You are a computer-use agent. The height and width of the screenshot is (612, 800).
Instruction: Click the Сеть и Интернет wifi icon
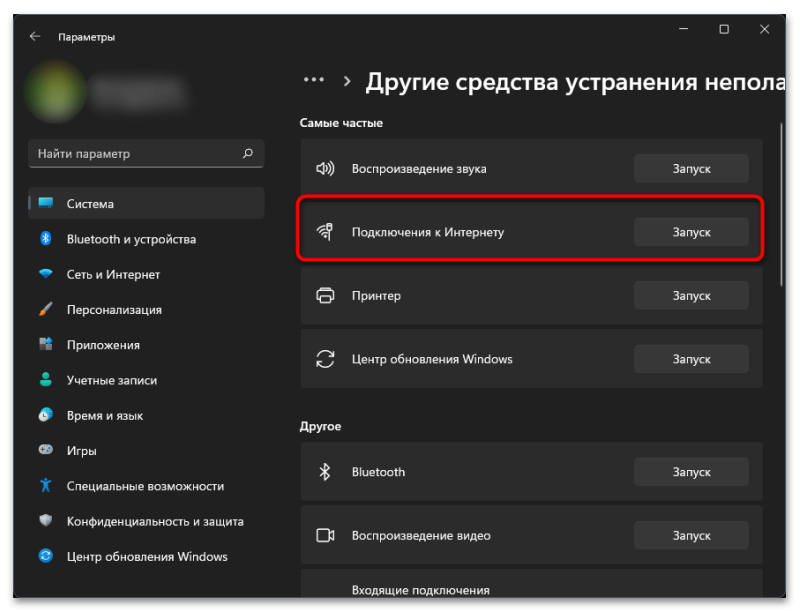[46, 273]
